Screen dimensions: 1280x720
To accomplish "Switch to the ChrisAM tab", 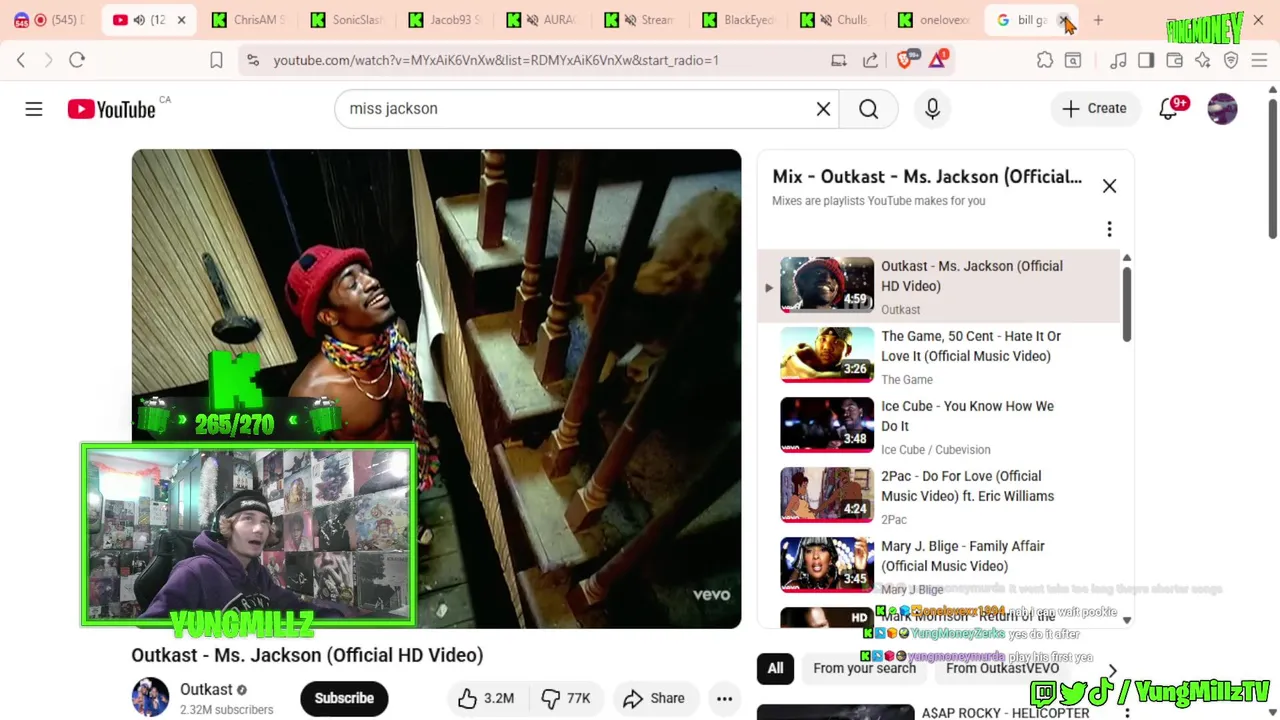I will tap(250, 20).
